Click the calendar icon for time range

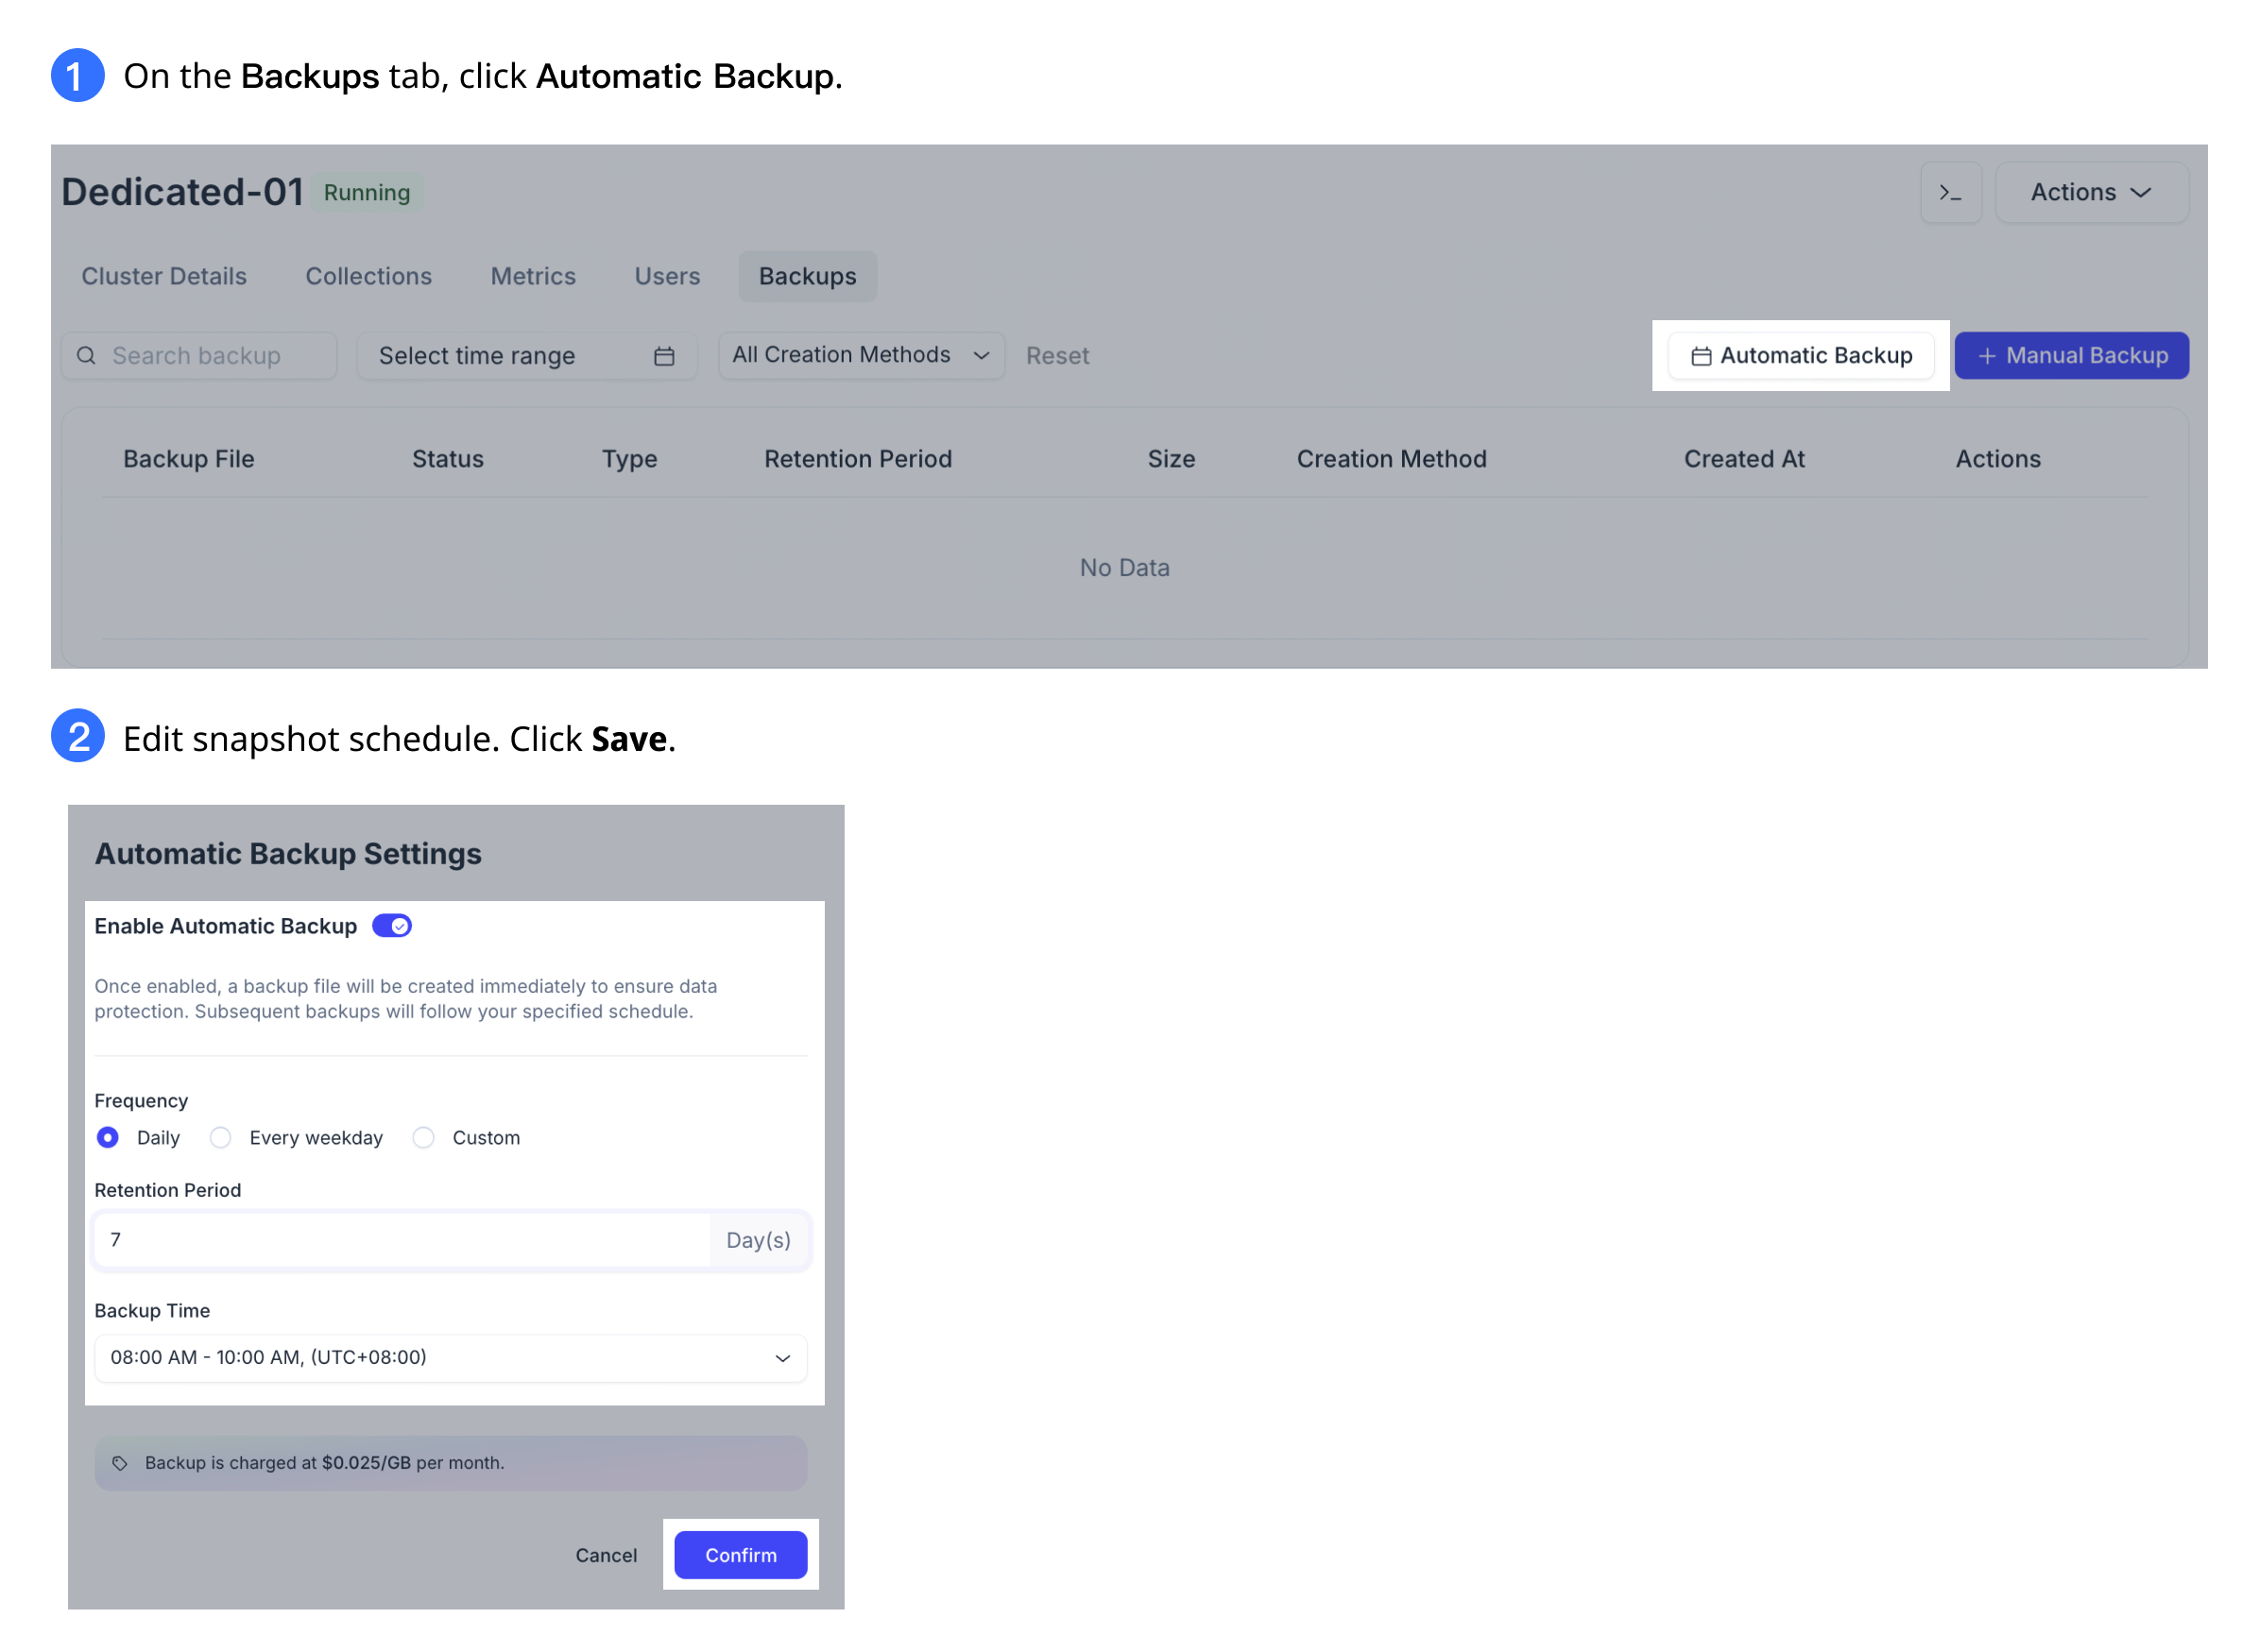click(x=665, y=354)
